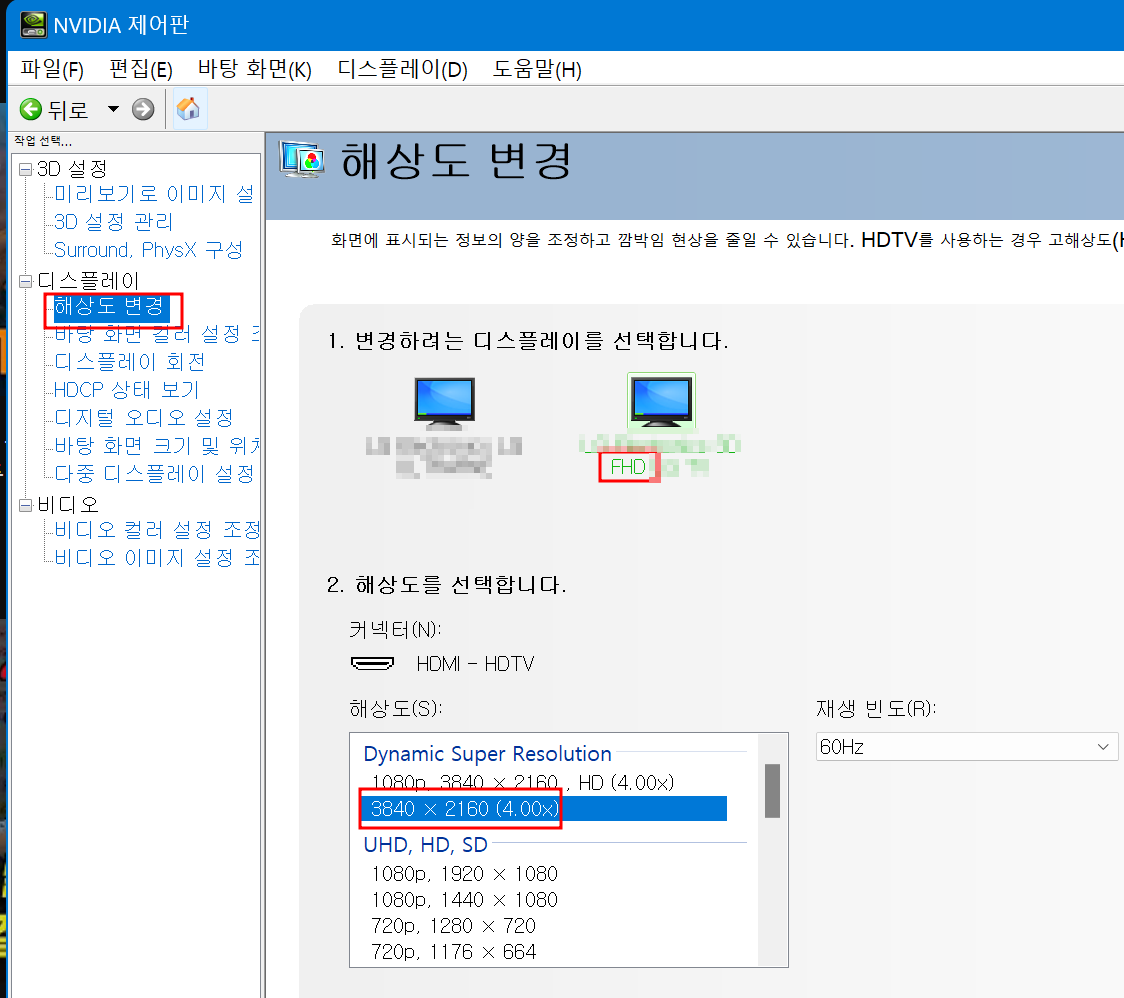Select 1080p, 1440 × 1080 resolution
Viewport: 1124px width, 998px height.
click(465, 900)
